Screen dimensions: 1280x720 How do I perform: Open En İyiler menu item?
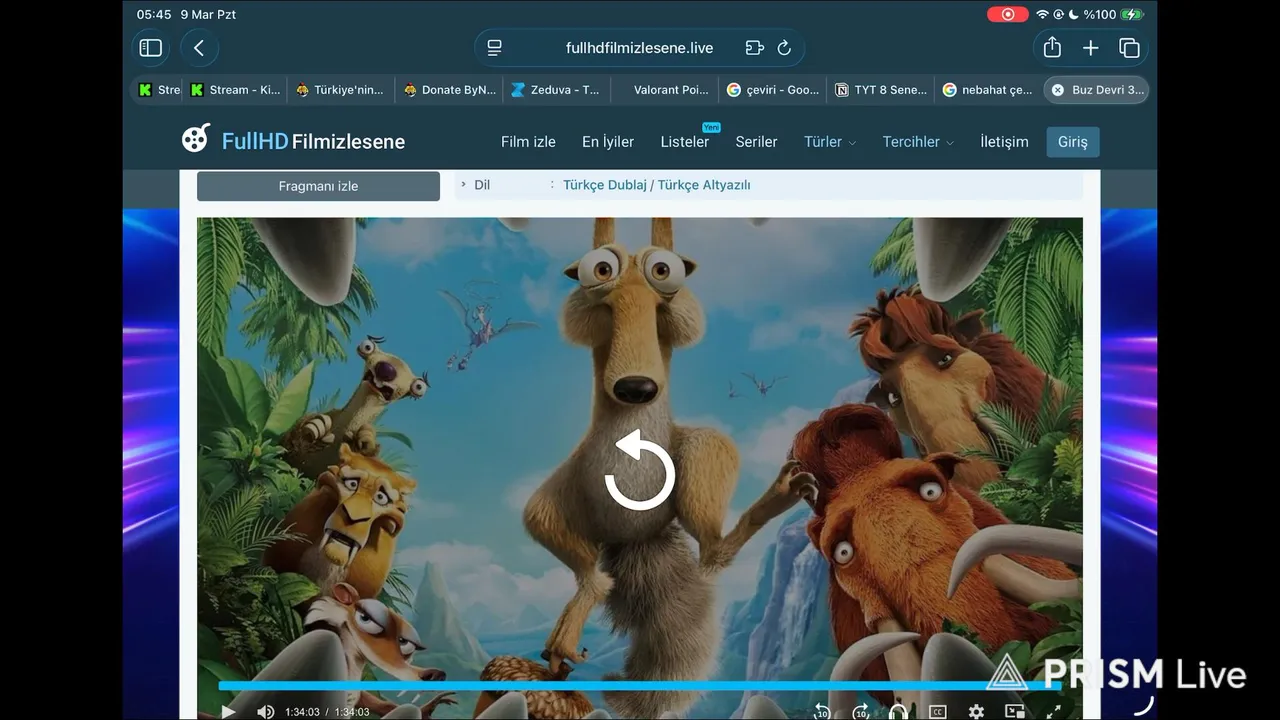(x=608, y=142)
